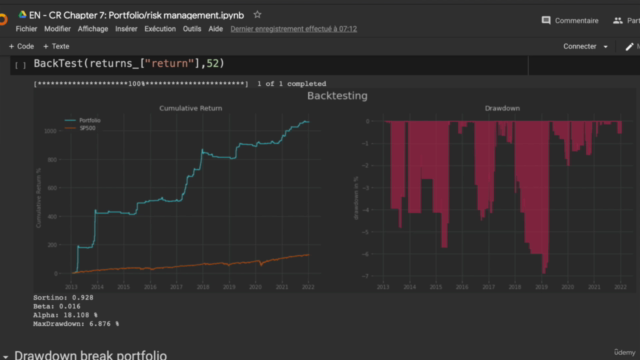Click the Alpha: 18.108 % output line

65,315
